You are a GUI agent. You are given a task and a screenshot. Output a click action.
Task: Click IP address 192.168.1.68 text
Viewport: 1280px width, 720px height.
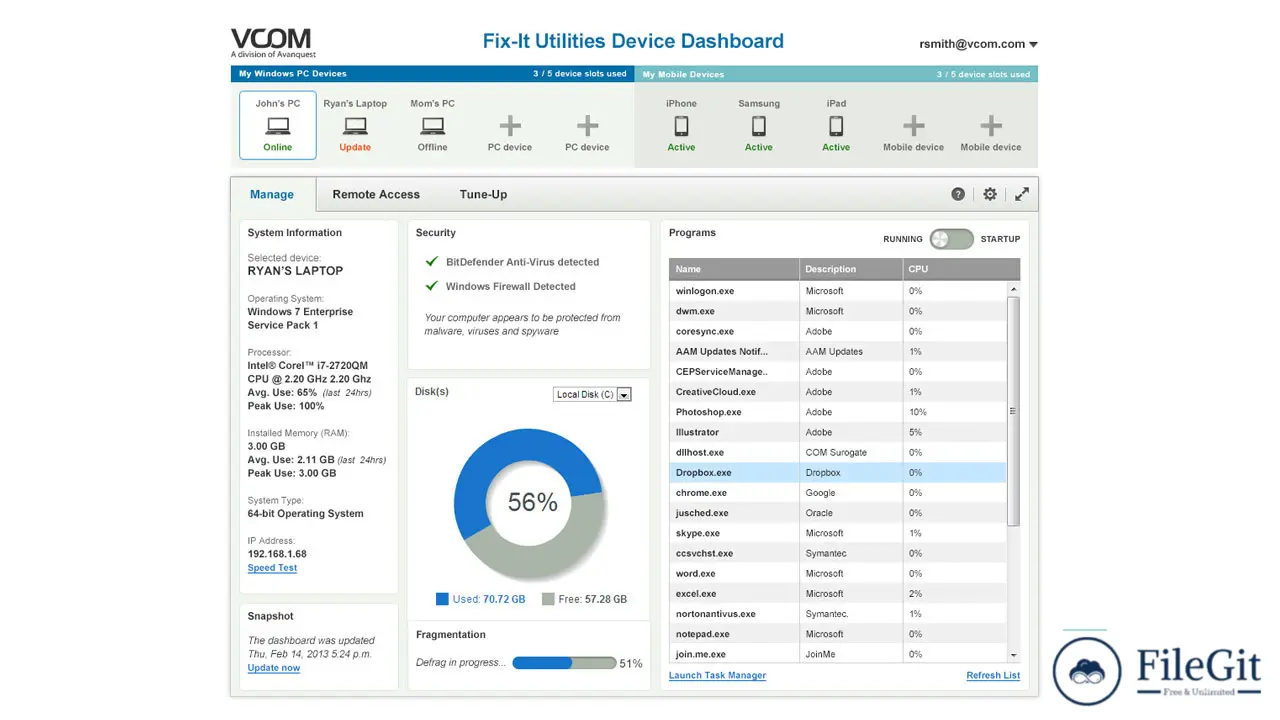coord(277,553)
